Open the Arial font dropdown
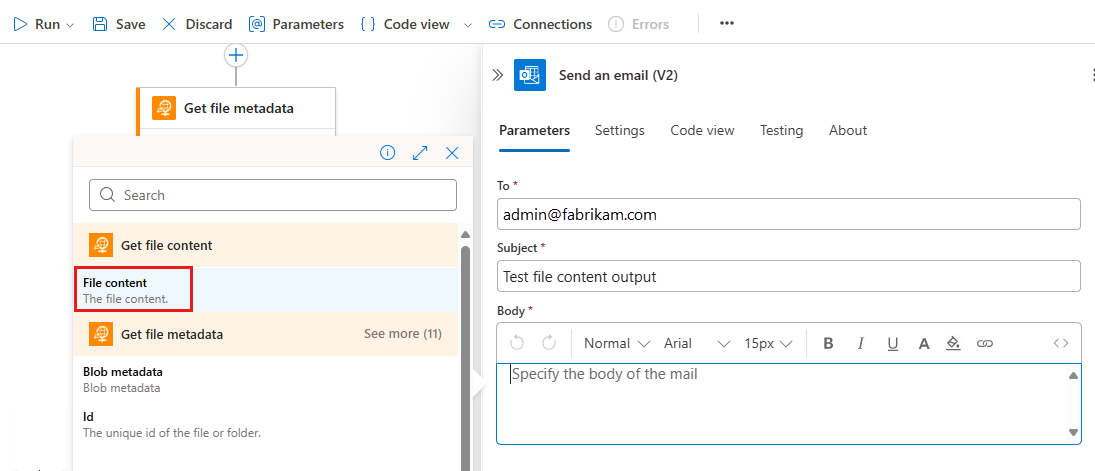 [x=696, y=343]
